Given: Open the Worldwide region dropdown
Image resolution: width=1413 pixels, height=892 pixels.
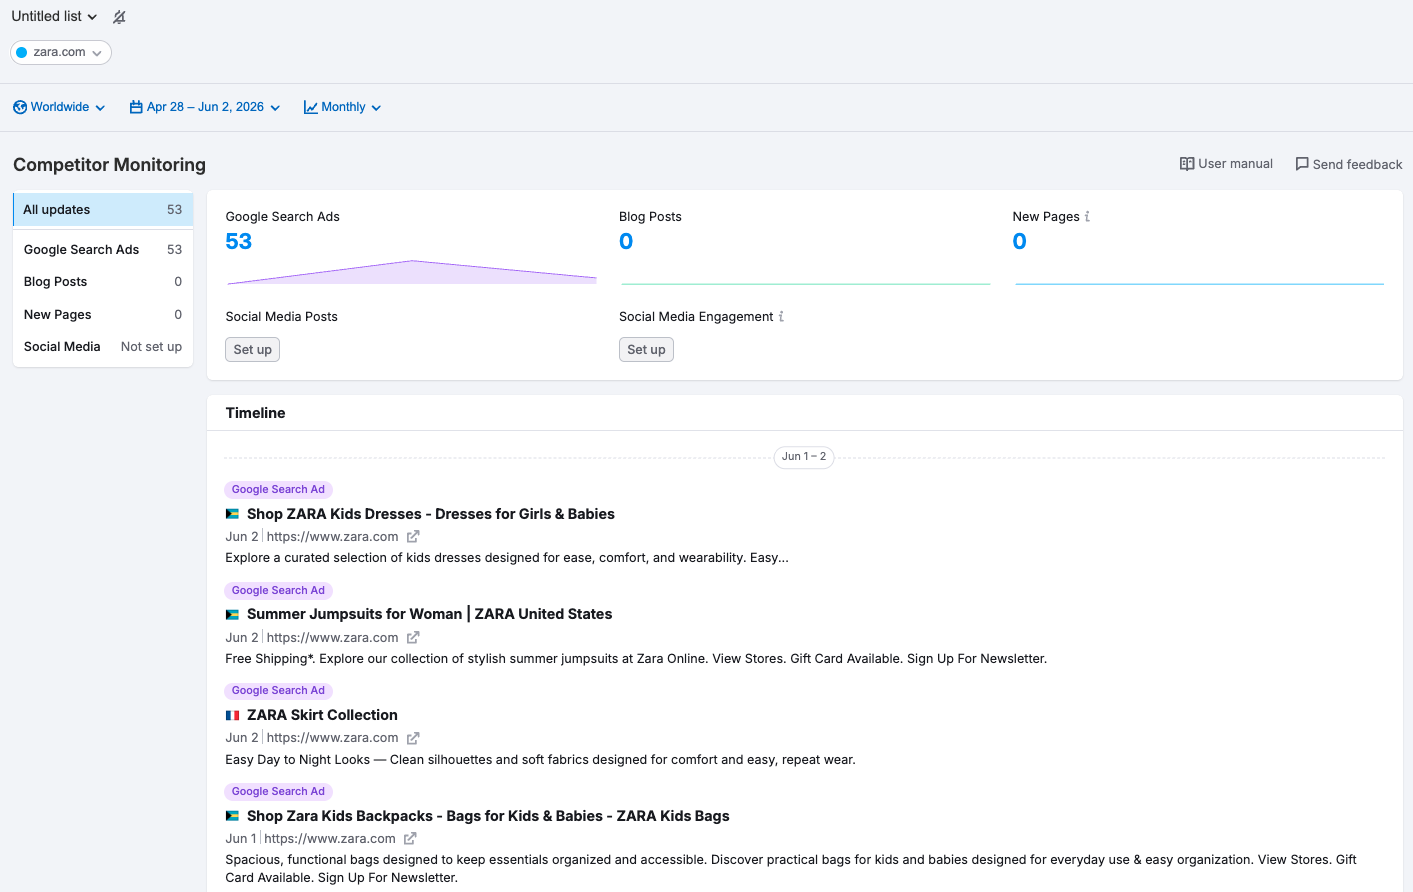Looking at the screenshot, I should pyautogui.click(x=59, y=107).
